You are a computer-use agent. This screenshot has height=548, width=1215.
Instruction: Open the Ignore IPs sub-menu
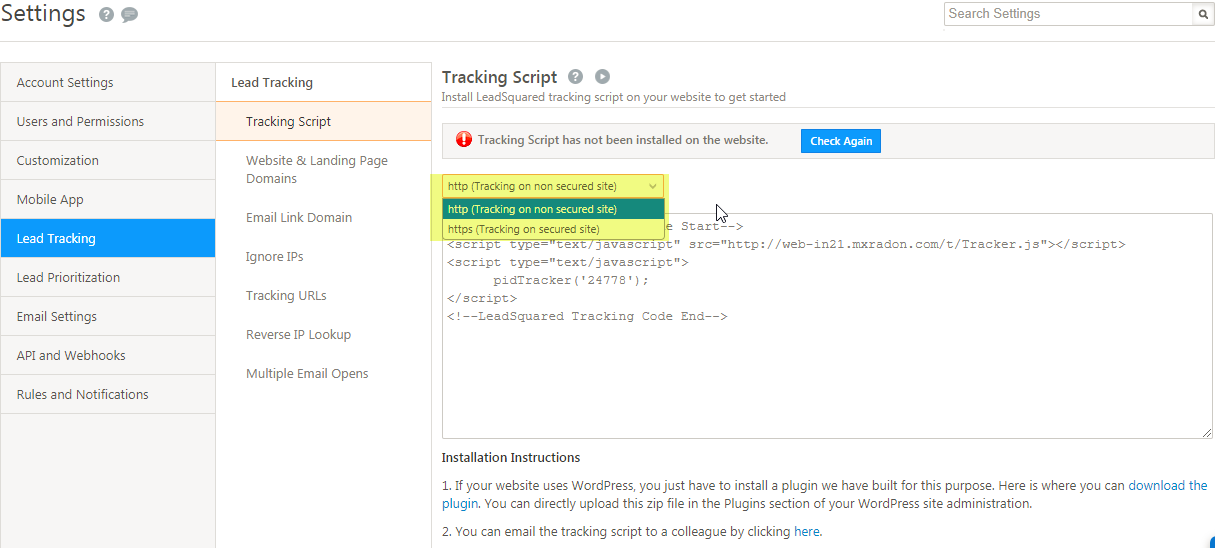pyautogui.click(x=274, y=257)
